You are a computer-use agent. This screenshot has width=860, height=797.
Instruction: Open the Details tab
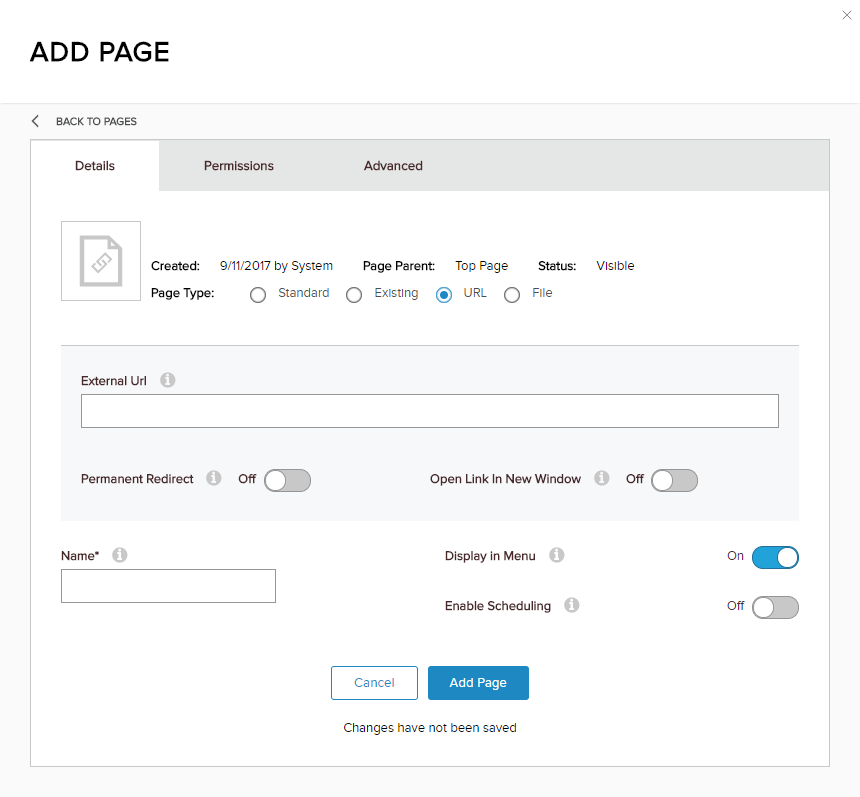(95, 166)
